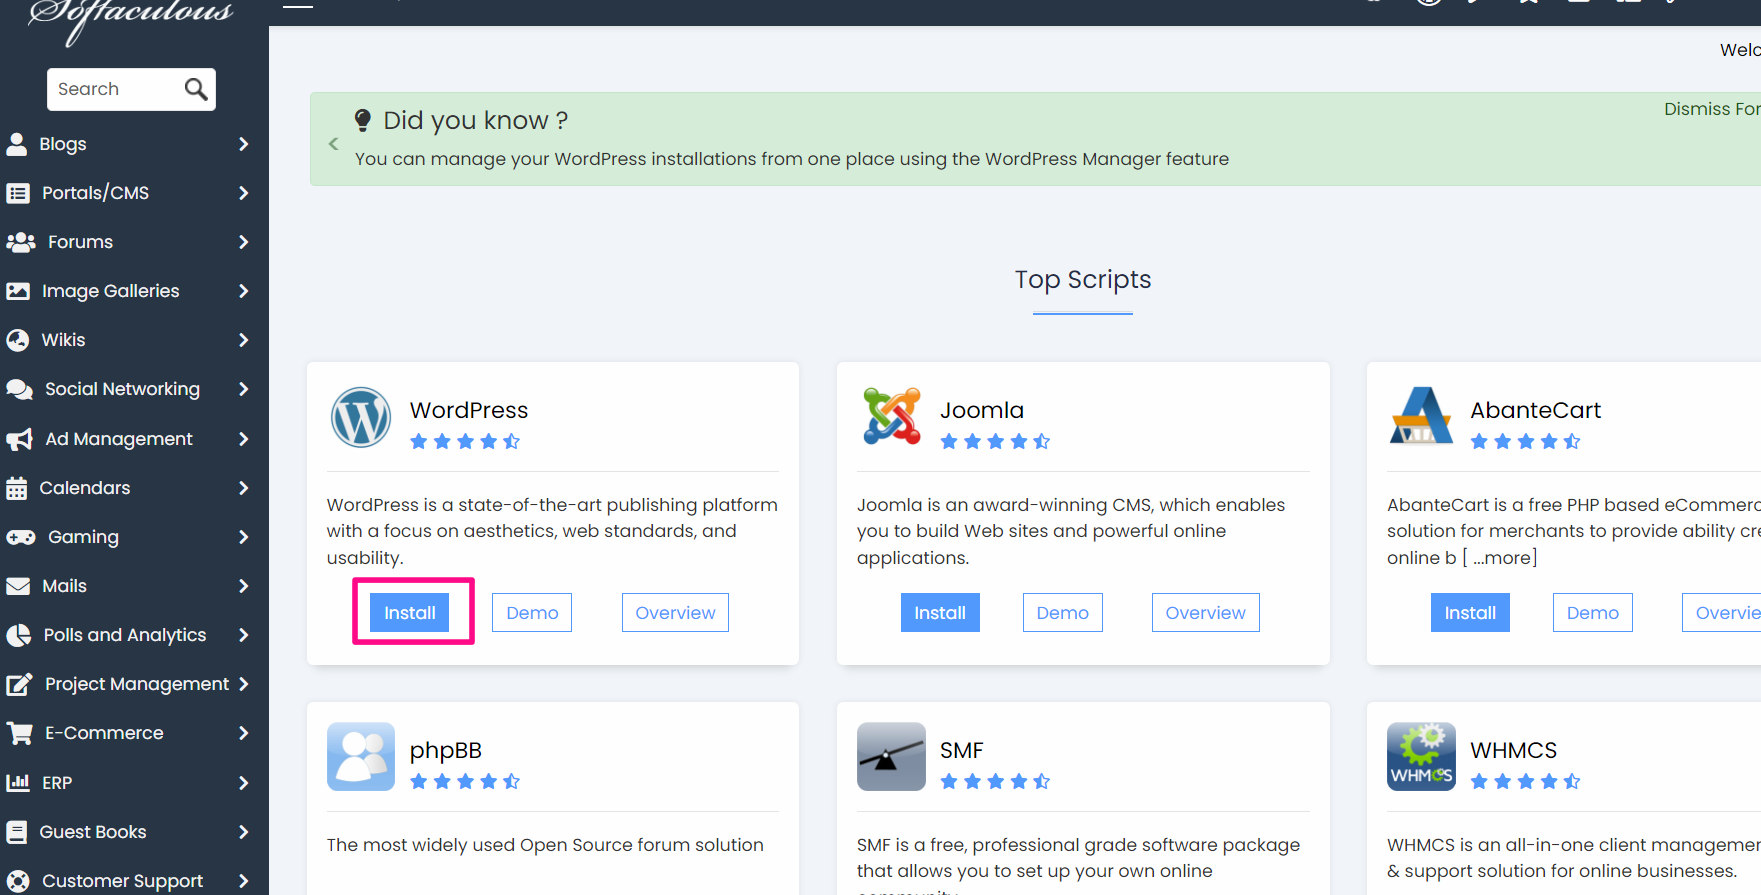Viewport: 1761px width, 895px height.
Task: Expand the Ad Management chevron
Action: (x=244, y=439)
